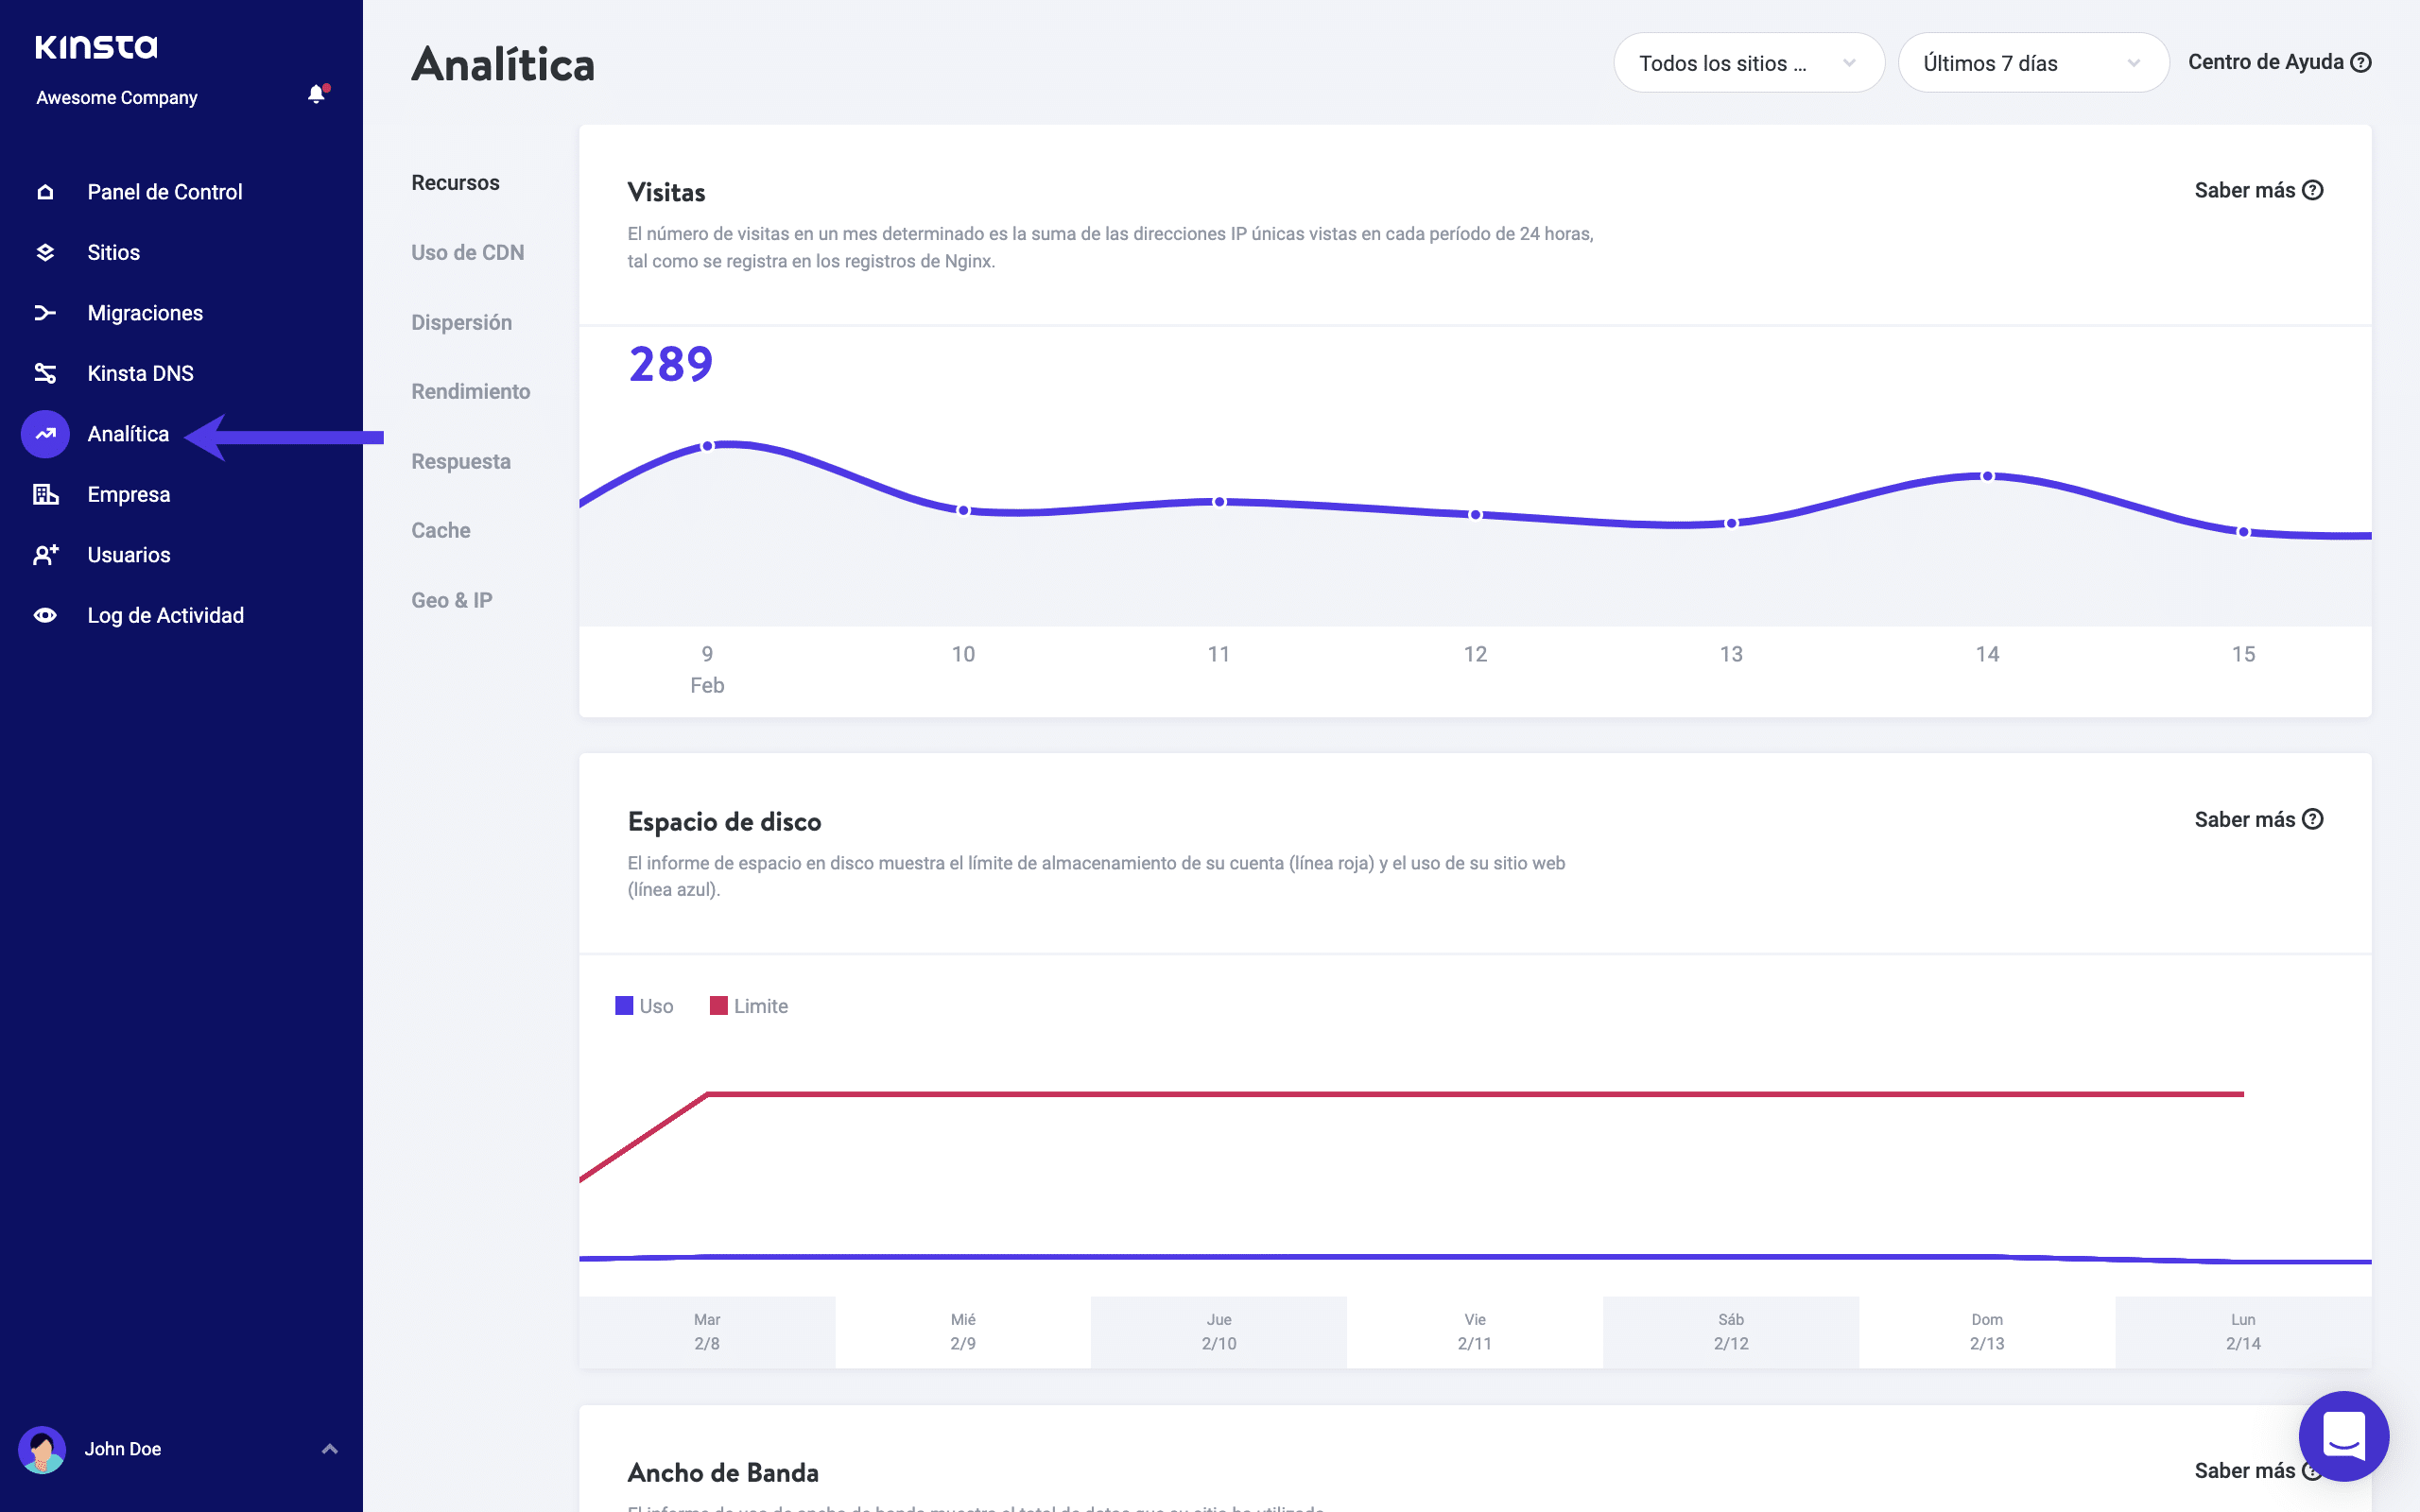Screen dimensions: 2420x1512
Task: Switch to the Uso de CDN tab
Action: click(467, 252)
